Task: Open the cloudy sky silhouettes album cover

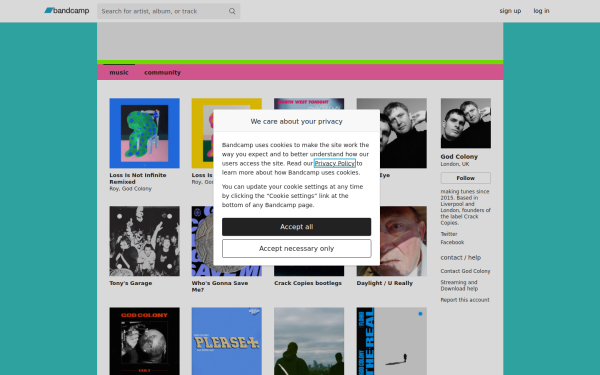Action: click(309, 341)
